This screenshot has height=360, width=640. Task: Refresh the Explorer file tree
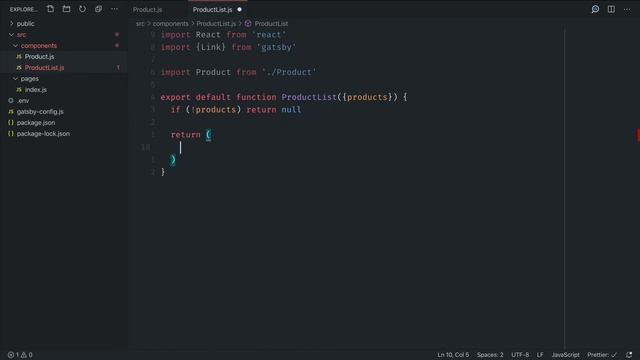(x=82, y=9)
